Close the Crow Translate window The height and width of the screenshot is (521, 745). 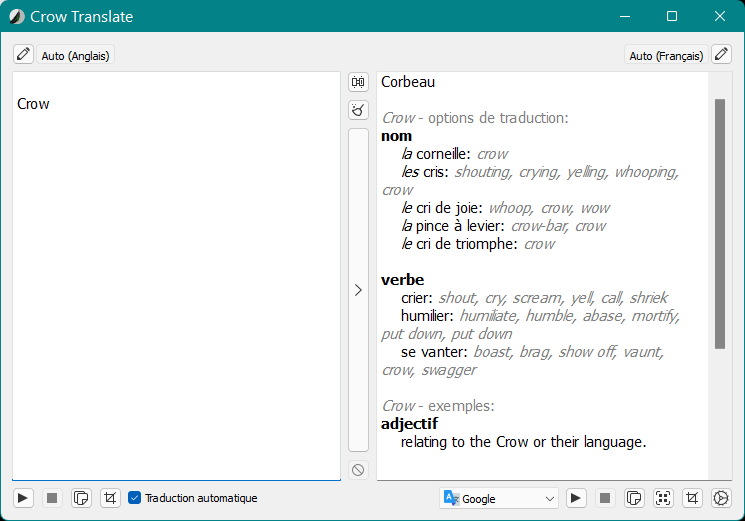tap(719, 17)
